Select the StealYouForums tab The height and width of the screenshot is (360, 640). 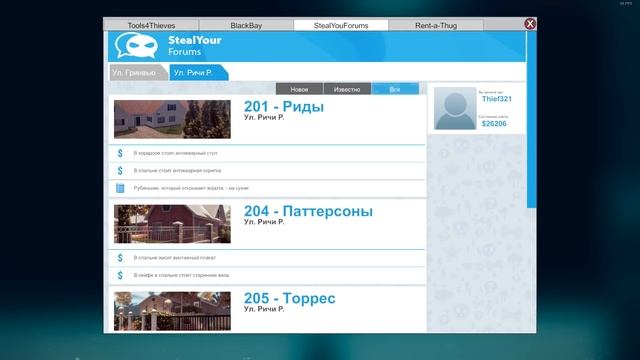click(x=341, y=25)
